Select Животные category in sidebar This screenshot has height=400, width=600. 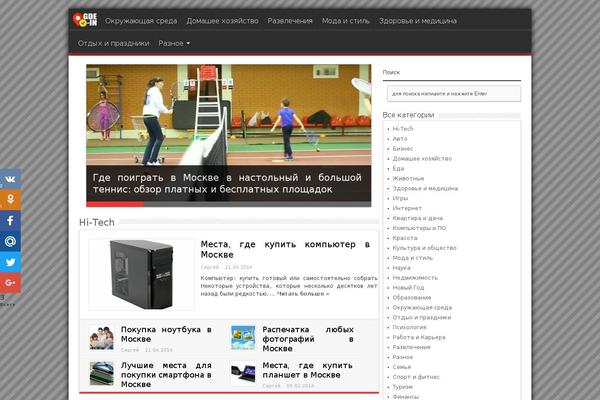[x=408, y=178]
